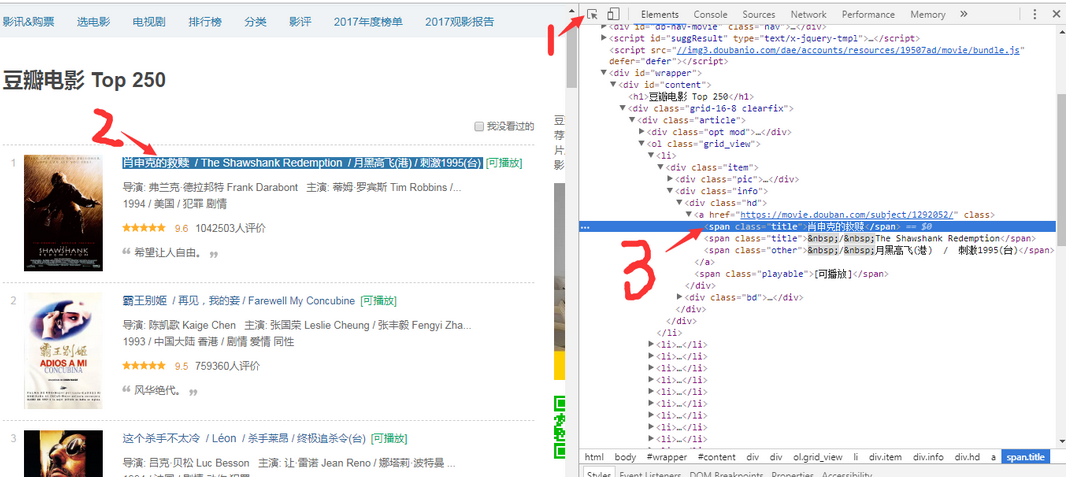The height and width of the screenshot is (477, 1078).
Task: Open the 霸王别姬 movie title link
Action: click(239, 301)
